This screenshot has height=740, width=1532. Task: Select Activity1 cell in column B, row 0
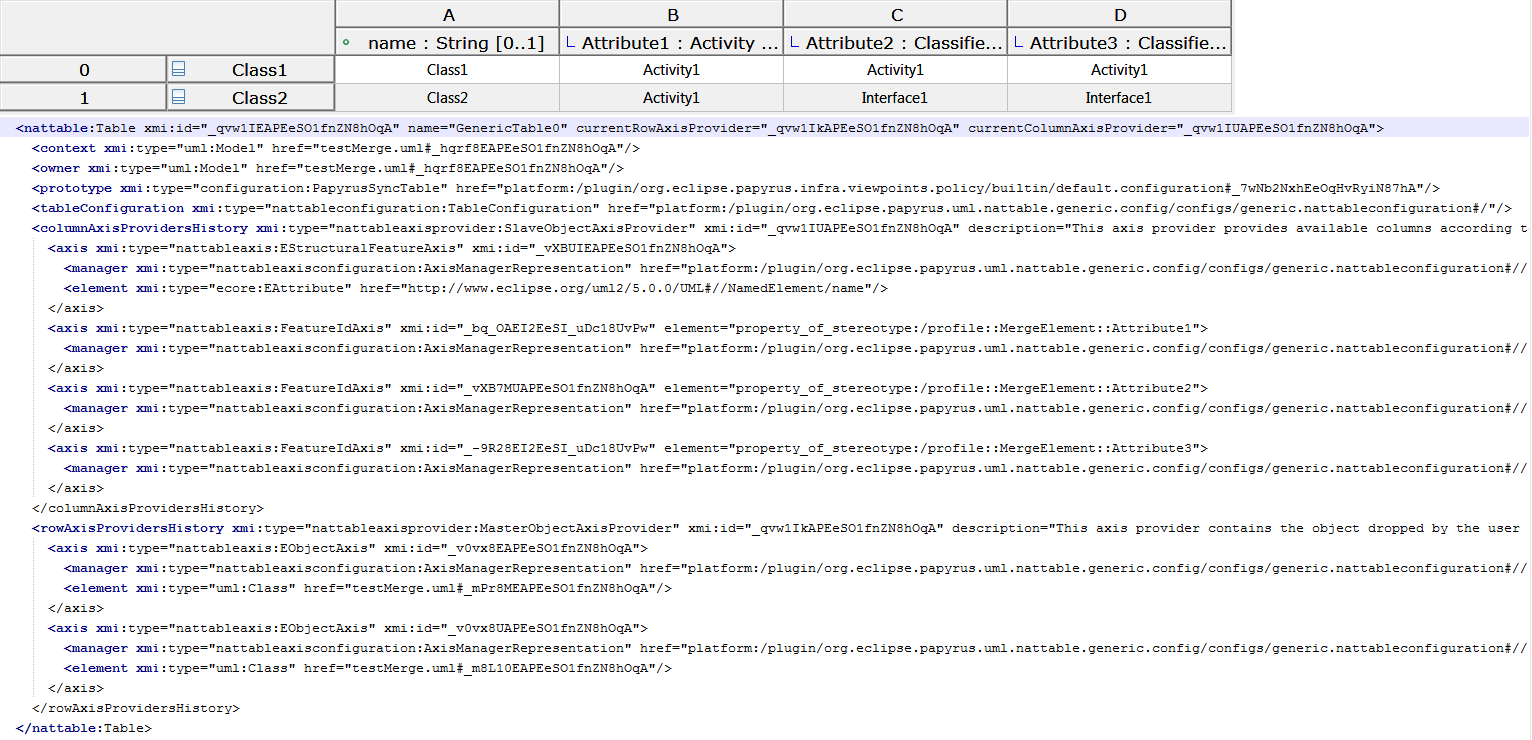pos(671,69)
